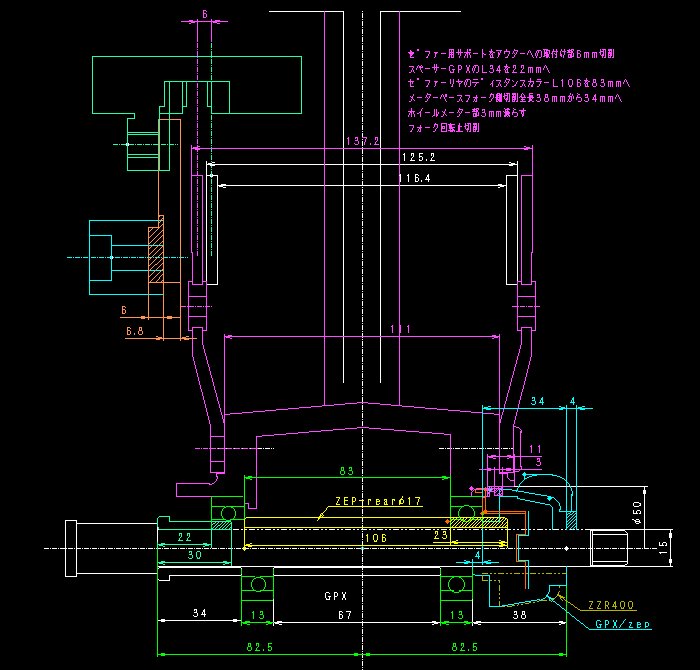Click note ホイールメーター部3mm減らす
The height and width of the screenshot is (670, 700).
(x=467, y=112)
